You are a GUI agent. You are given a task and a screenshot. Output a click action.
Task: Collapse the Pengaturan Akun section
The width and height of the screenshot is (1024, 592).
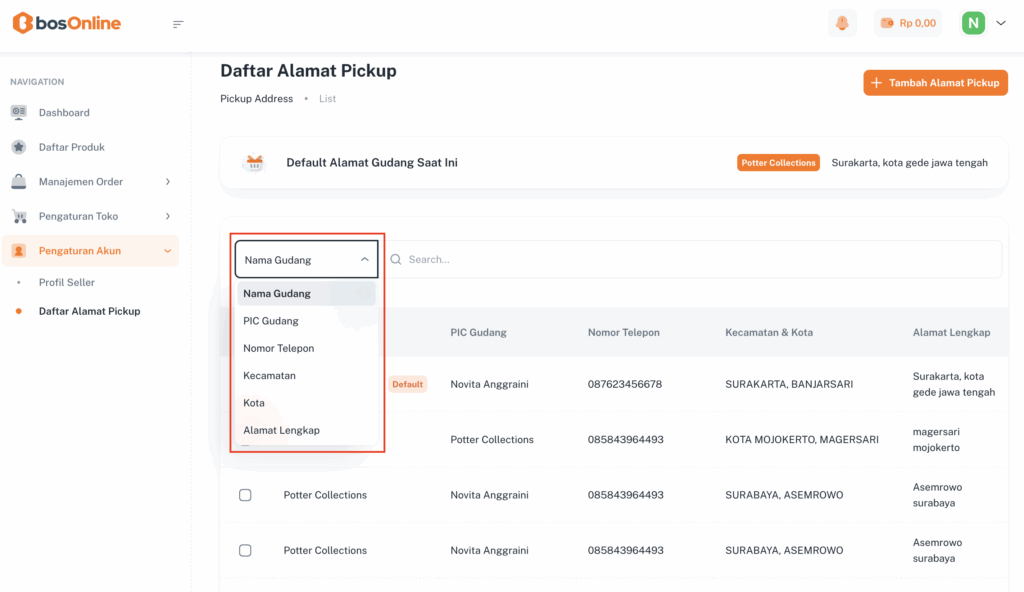pos(167,251)
